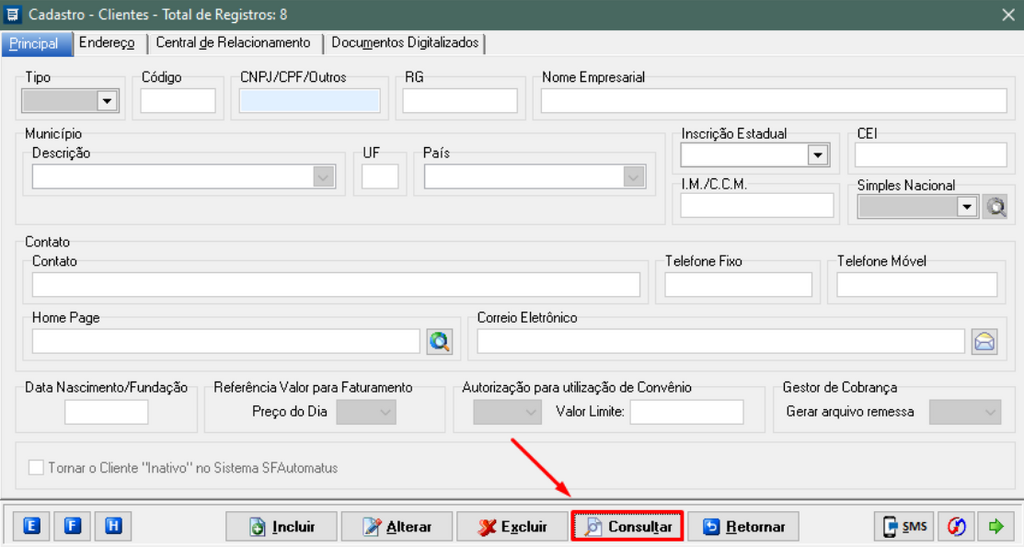Click the Nome Empresarial input field
This screenshot has height=547, width=1024.
773,101
